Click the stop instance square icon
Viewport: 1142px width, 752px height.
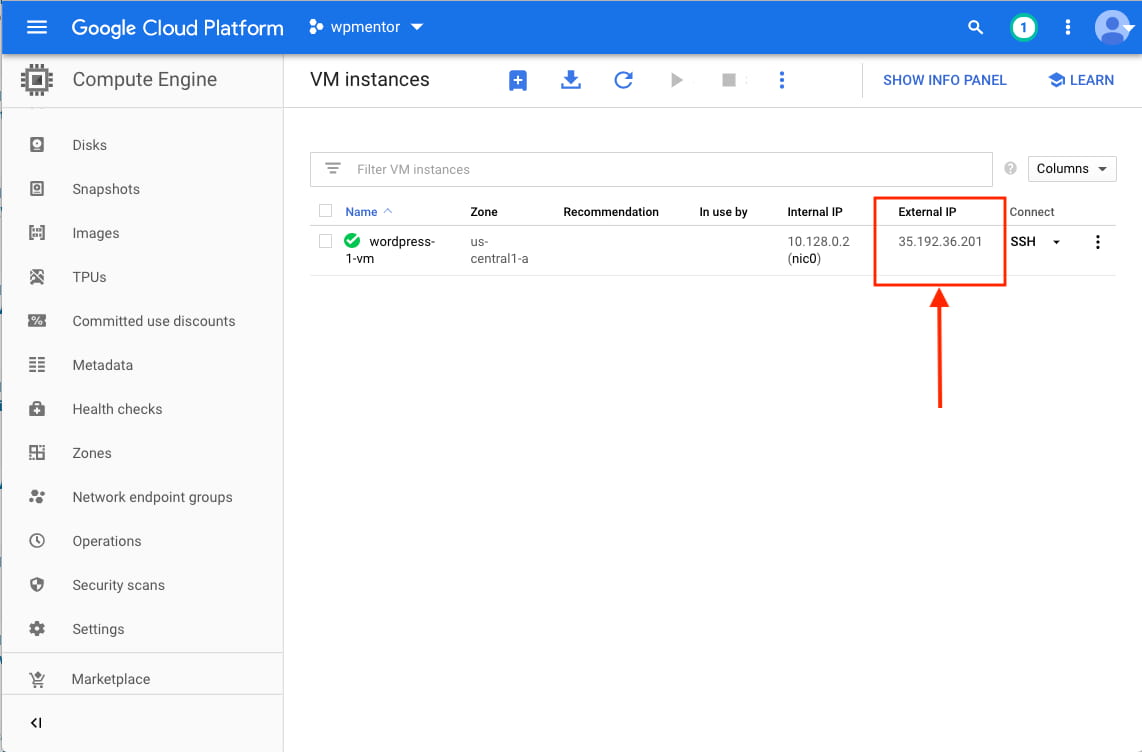729,80
